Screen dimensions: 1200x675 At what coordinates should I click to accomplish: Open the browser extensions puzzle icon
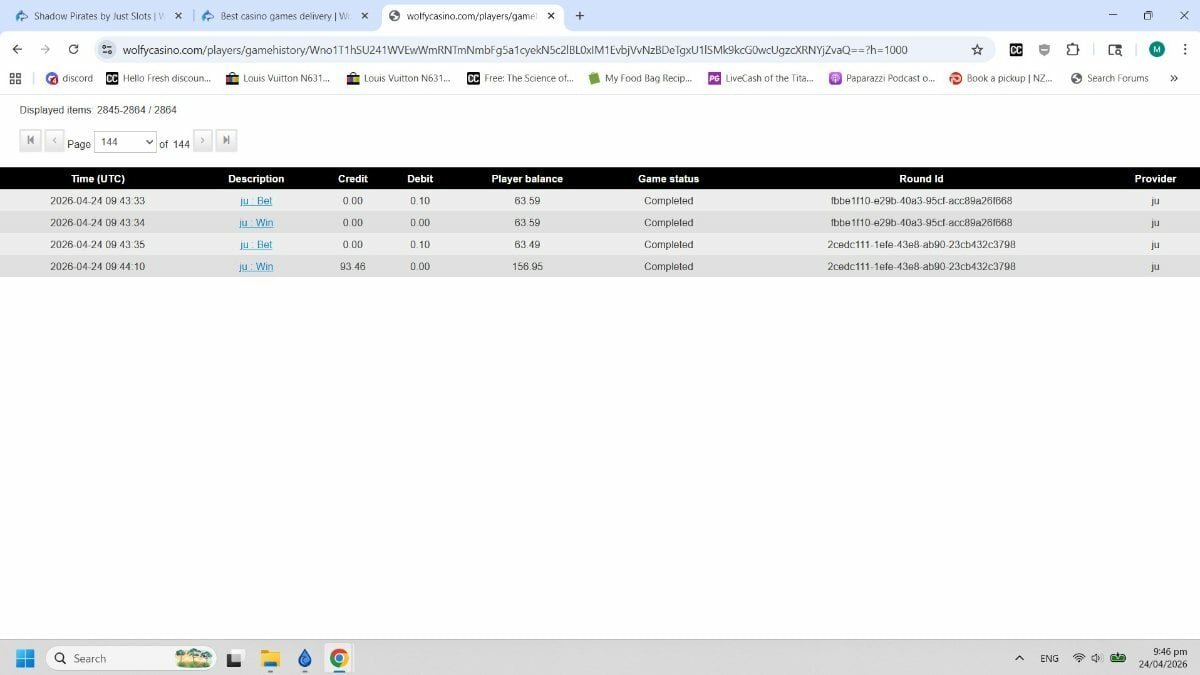[x=1073, y=50]
